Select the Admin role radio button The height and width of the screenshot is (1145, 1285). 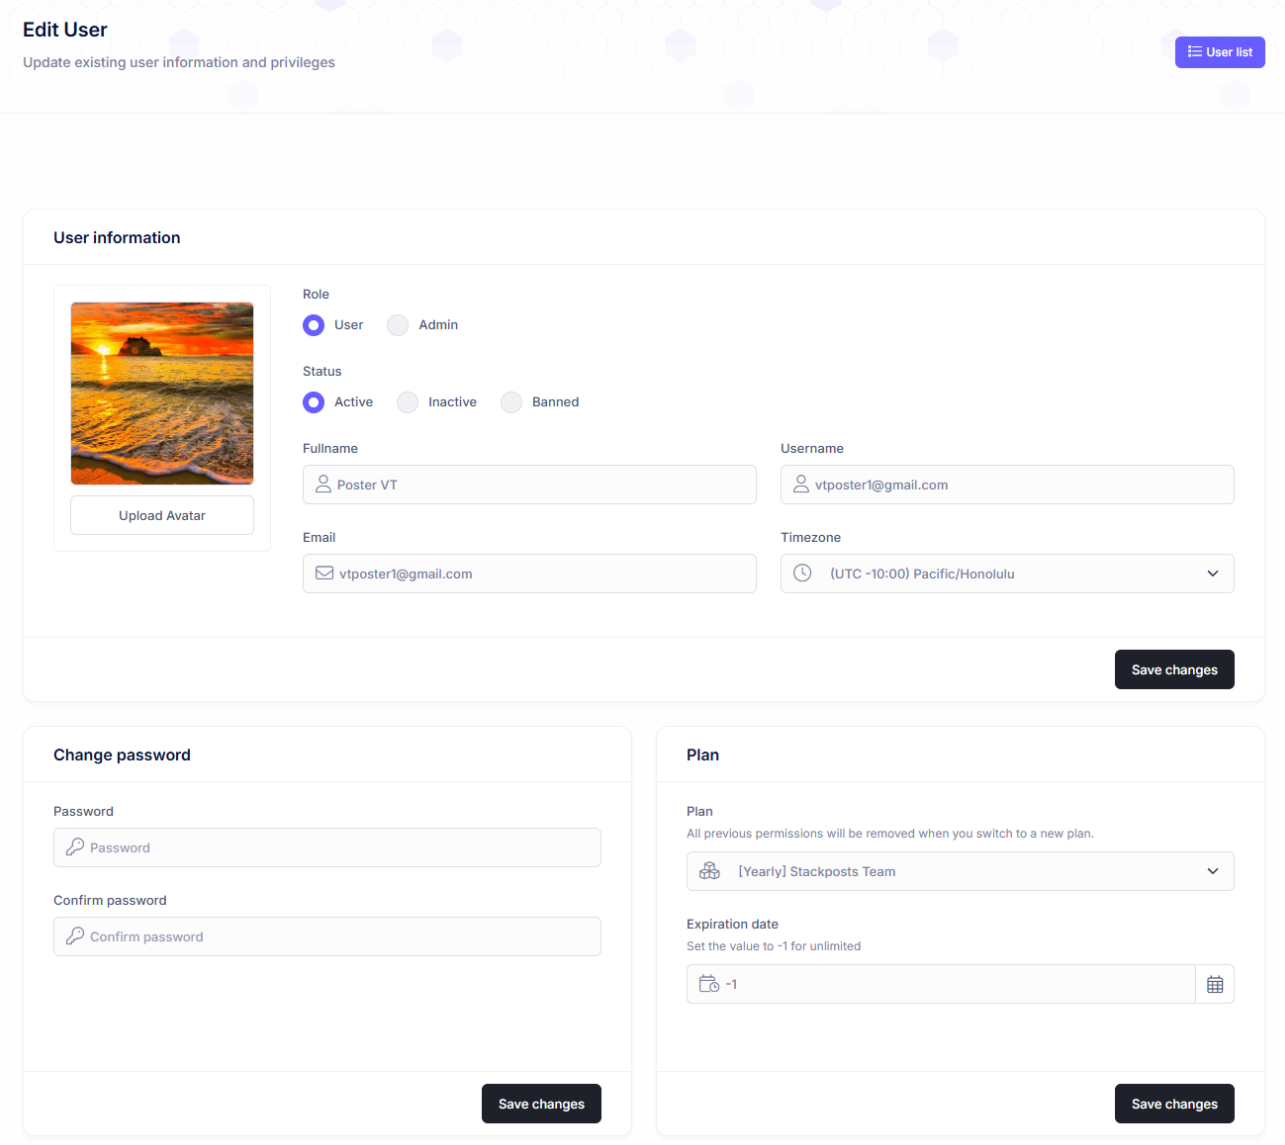click(398, 325)
